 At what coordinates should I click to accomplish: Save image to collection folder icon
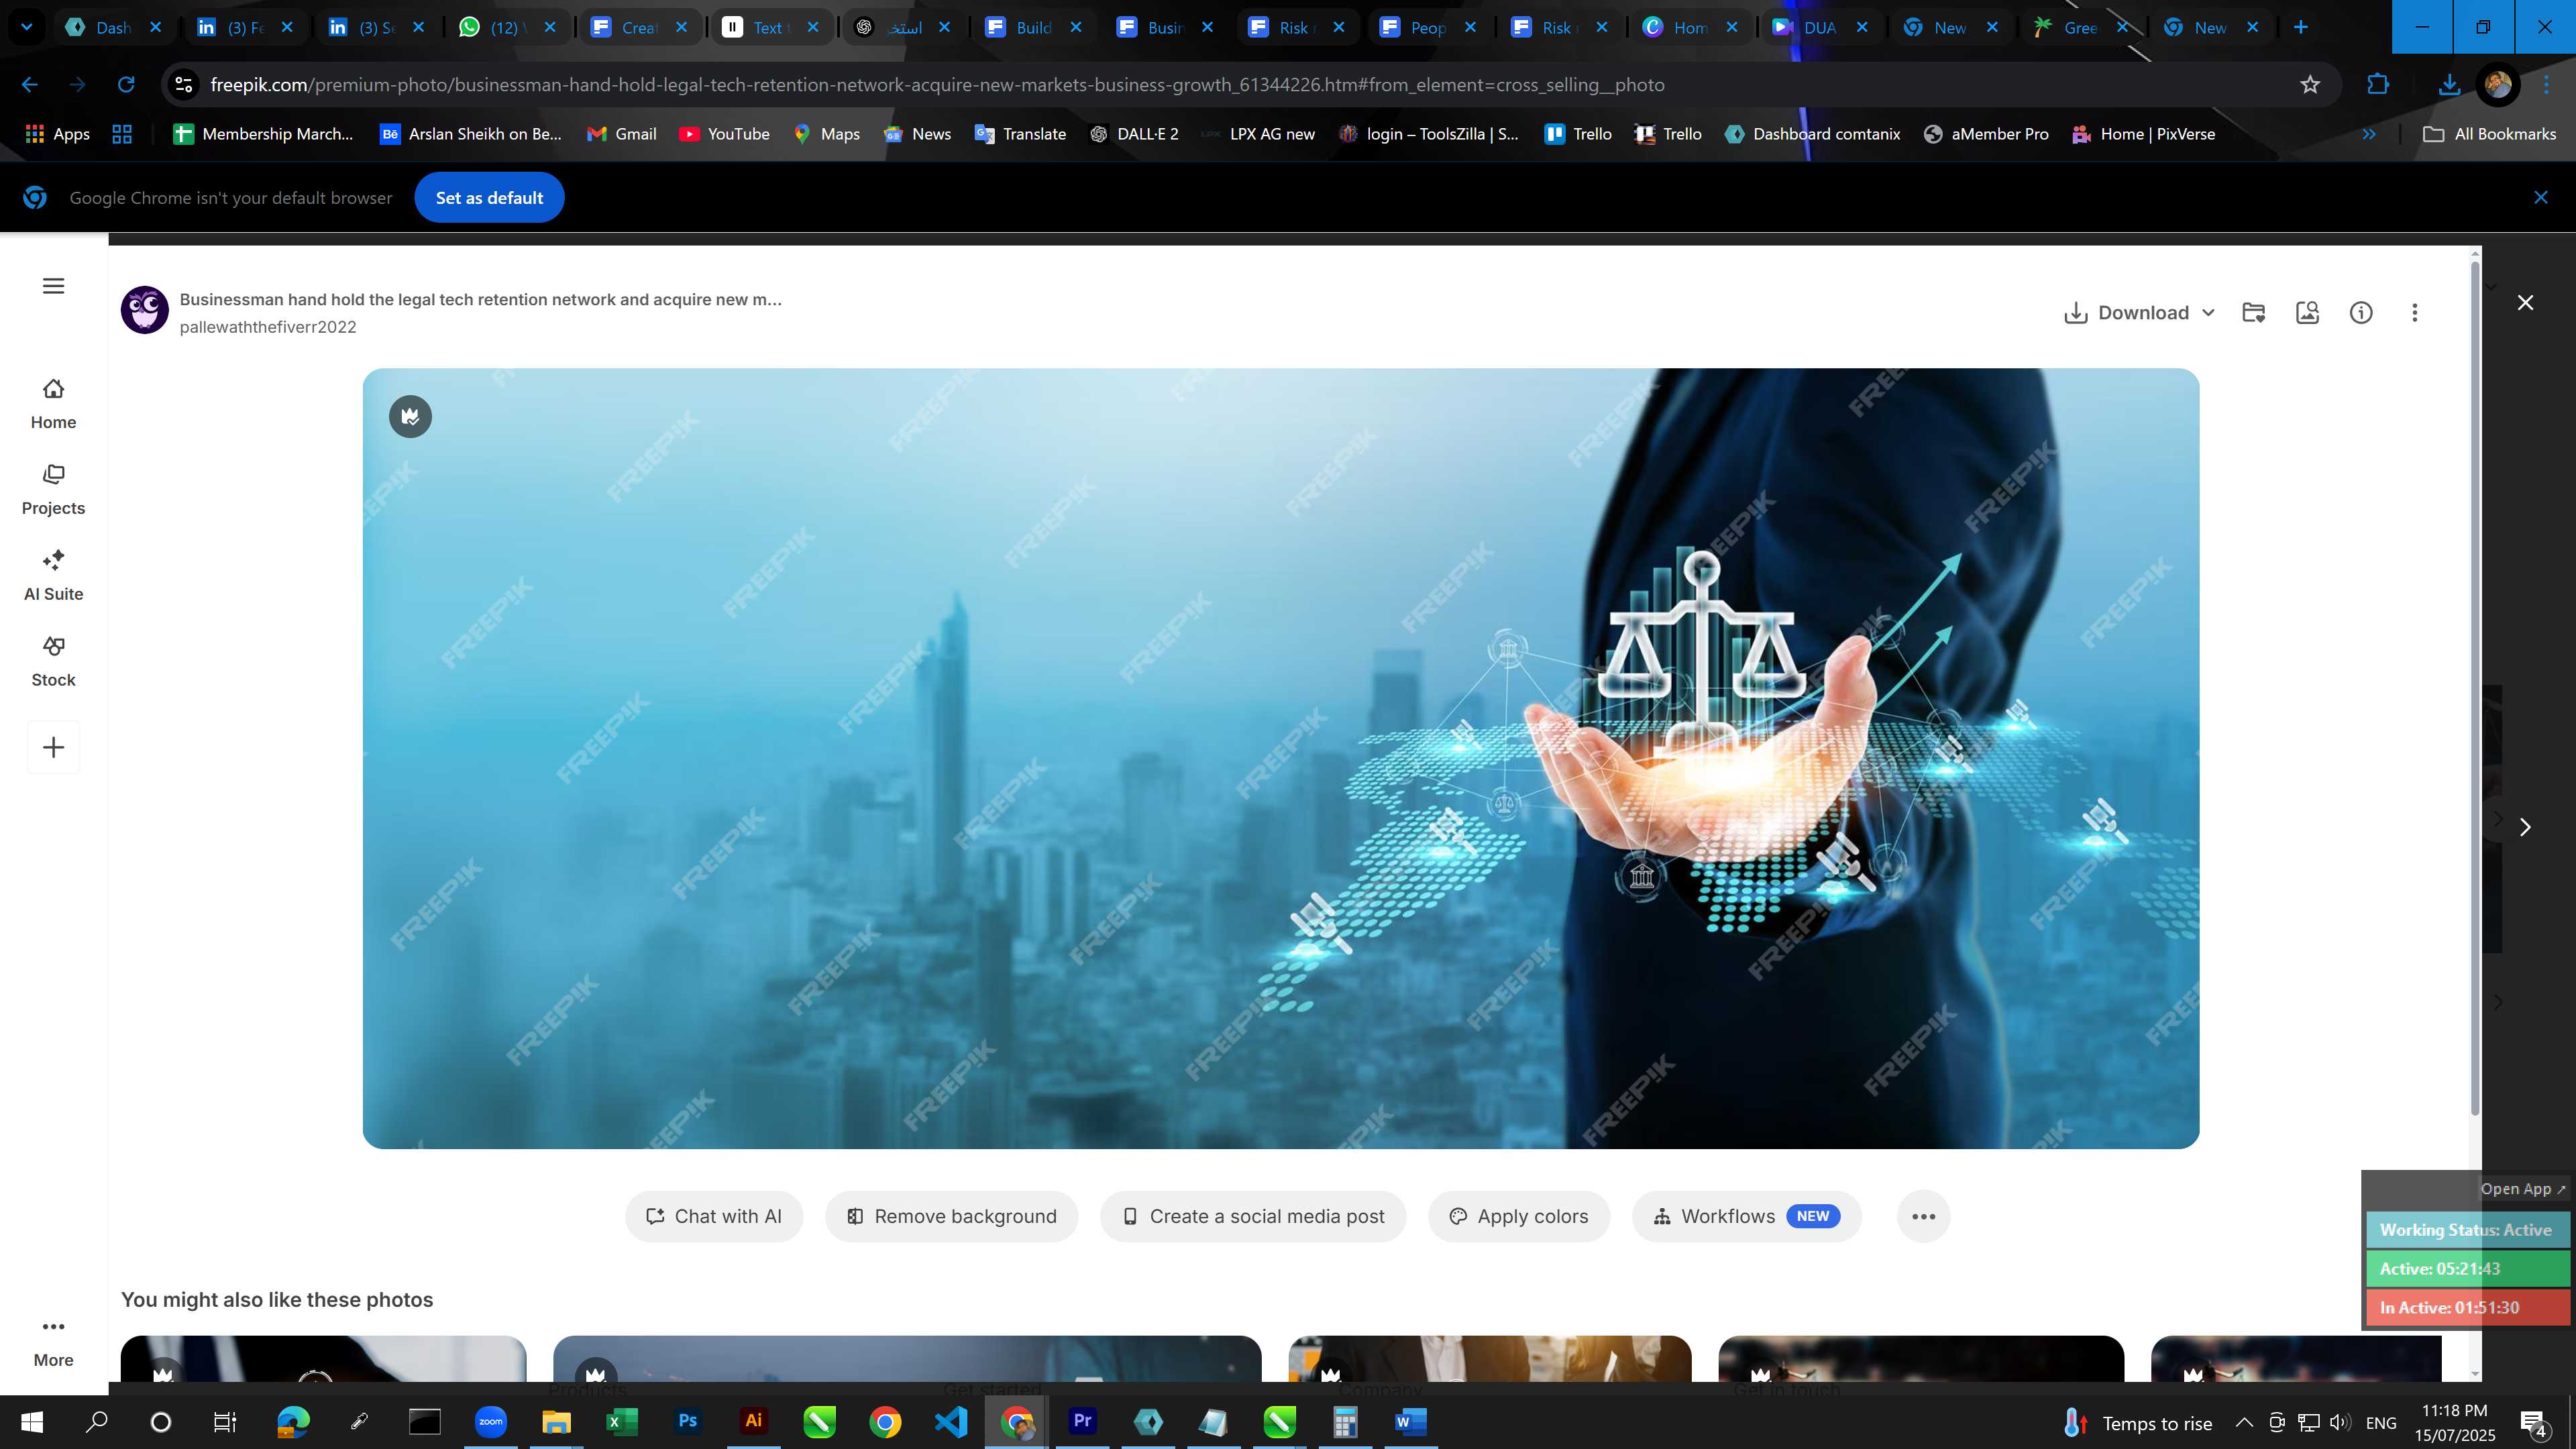pos(2253,313)
